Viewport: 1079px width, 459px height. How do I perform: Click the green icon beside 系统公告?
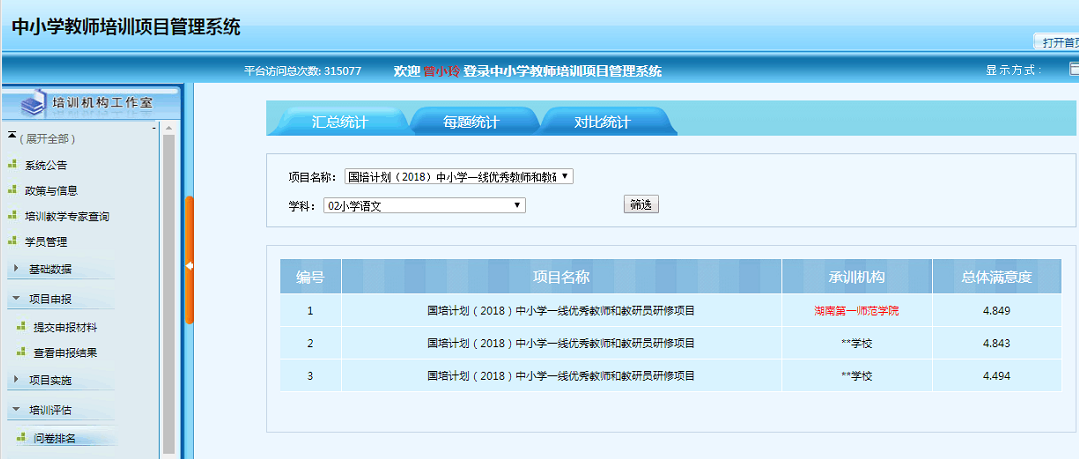coord(13,165)
